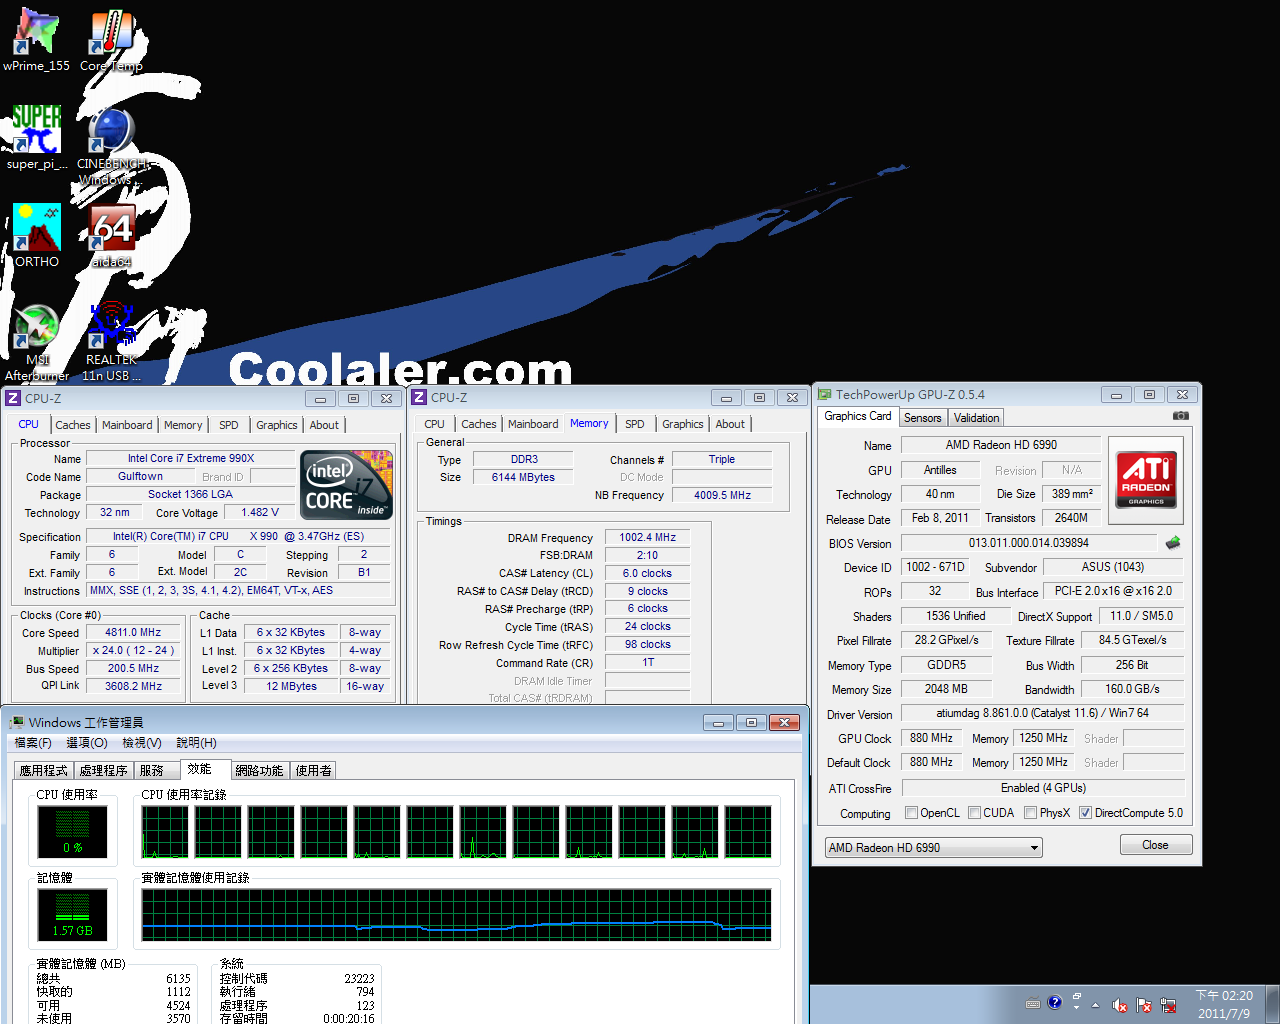
Task: Click the blue help question mark tray icon
Action: (1055, 1003)
